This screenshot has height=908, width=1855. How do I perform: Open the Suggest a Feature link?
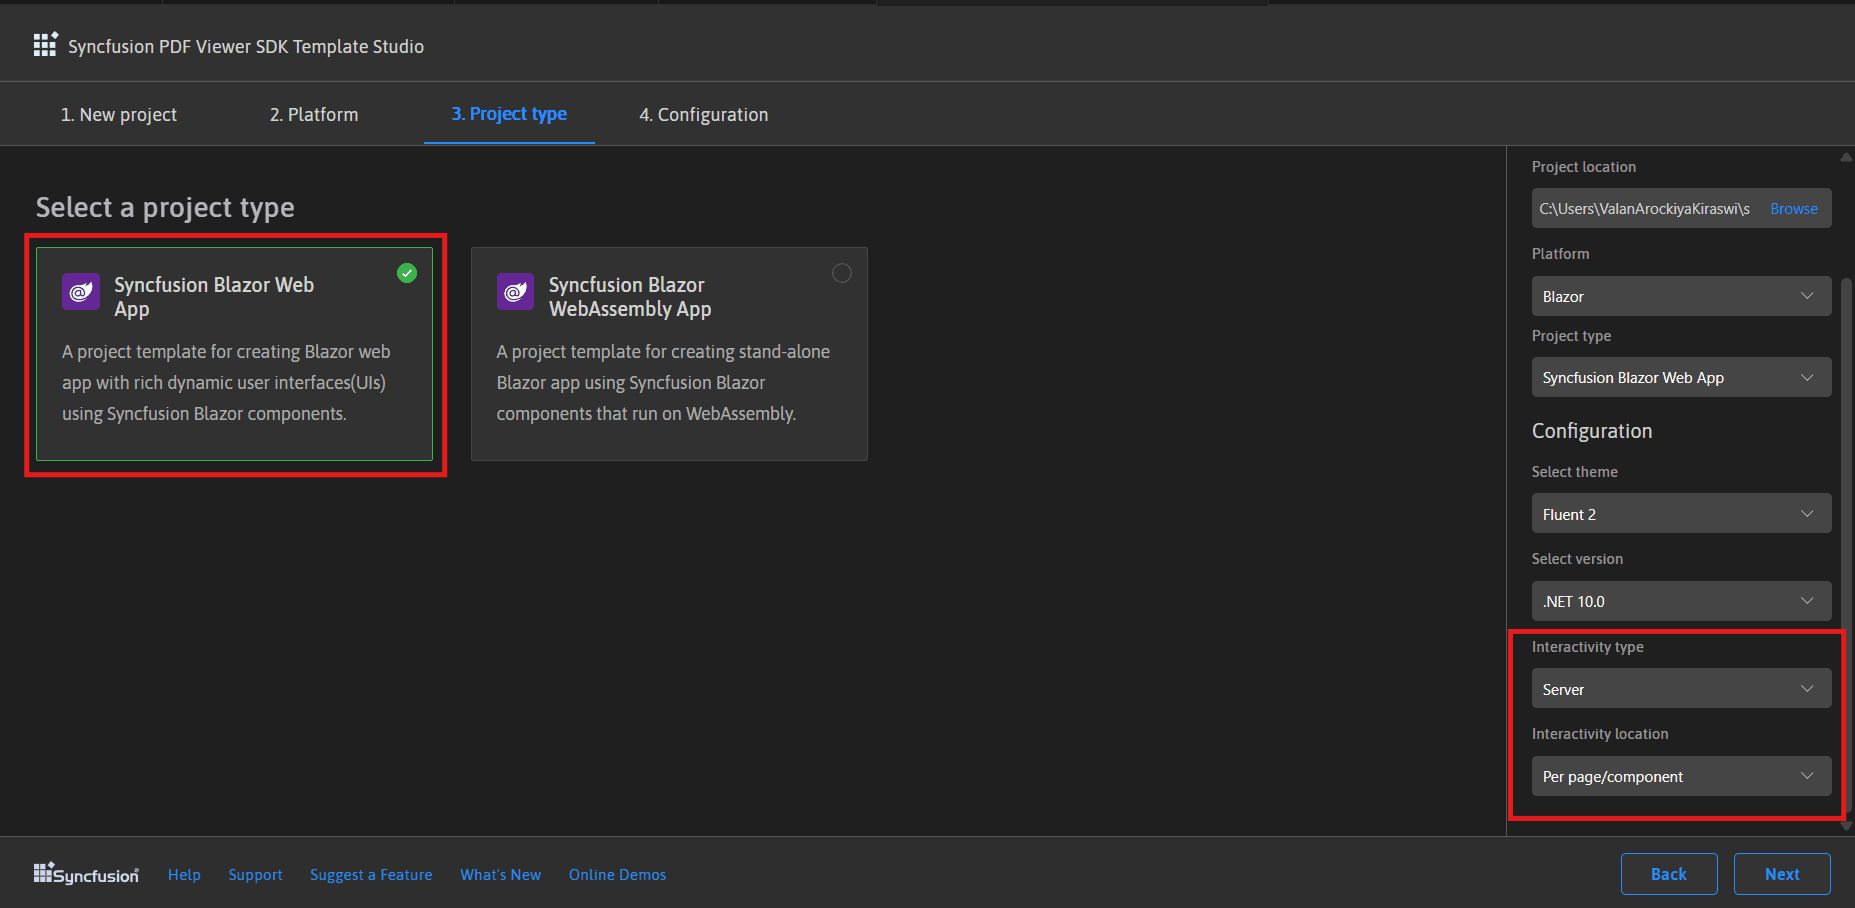(x=371, y=875)
